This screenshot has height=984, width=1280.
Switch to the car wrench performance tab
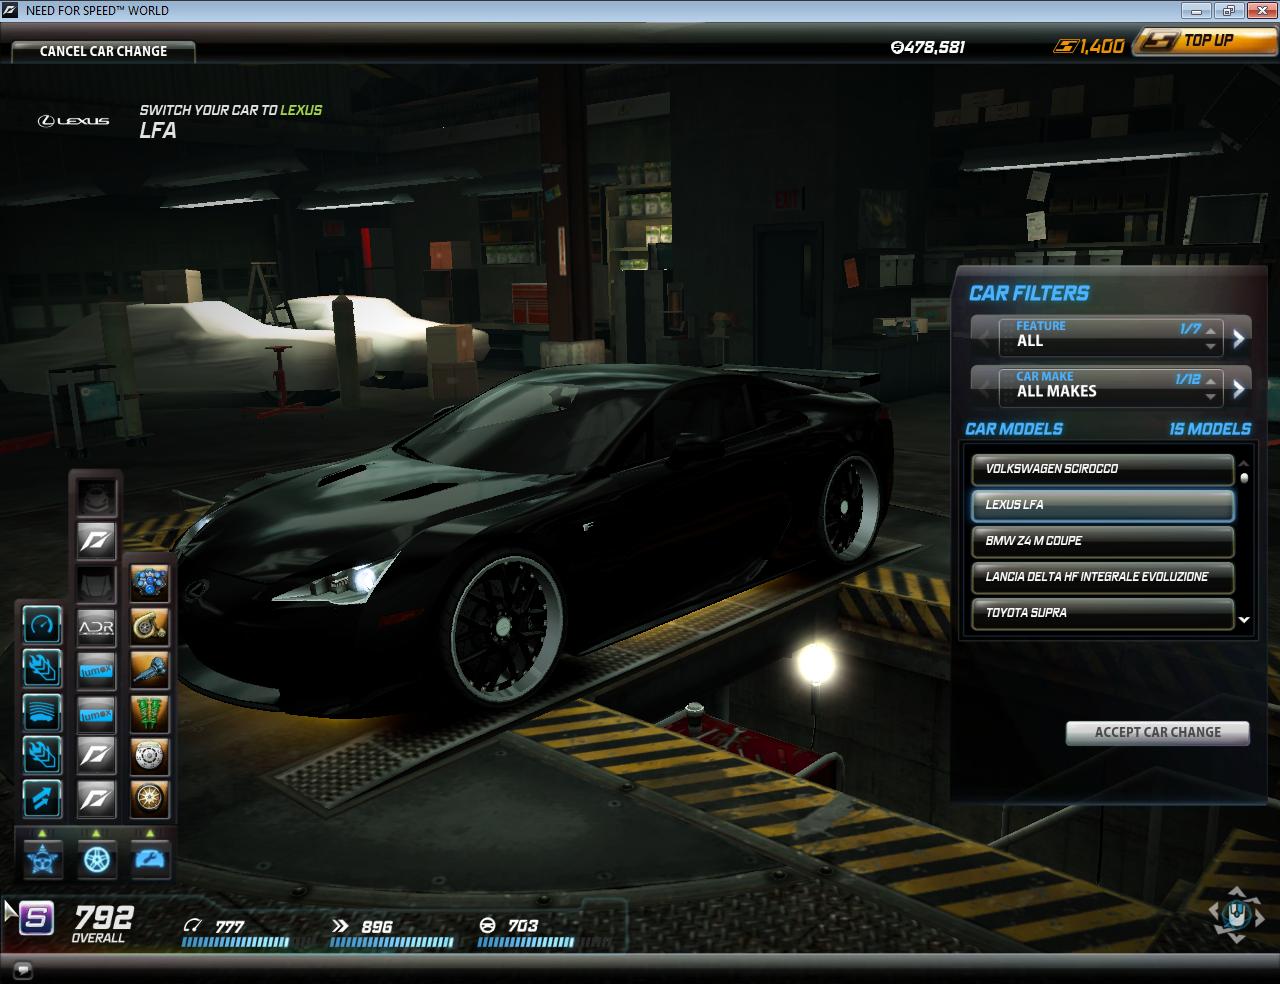pyautogui.click(x=150, y=859)
